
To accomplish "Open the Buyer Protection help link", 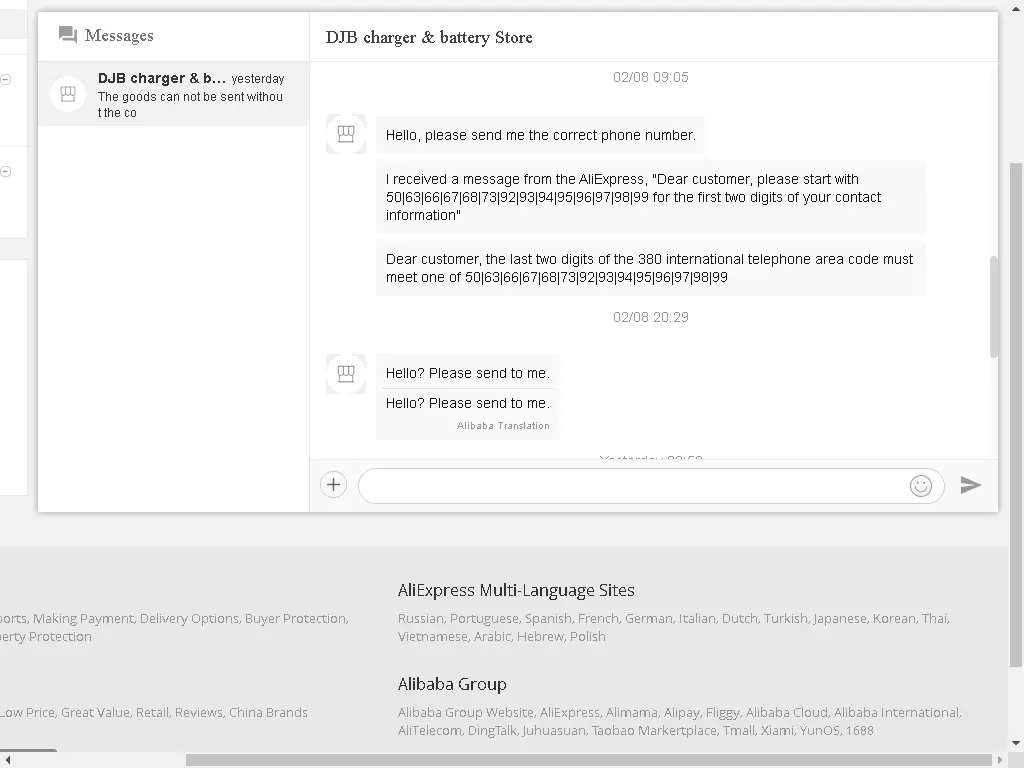I will (295, 618).
